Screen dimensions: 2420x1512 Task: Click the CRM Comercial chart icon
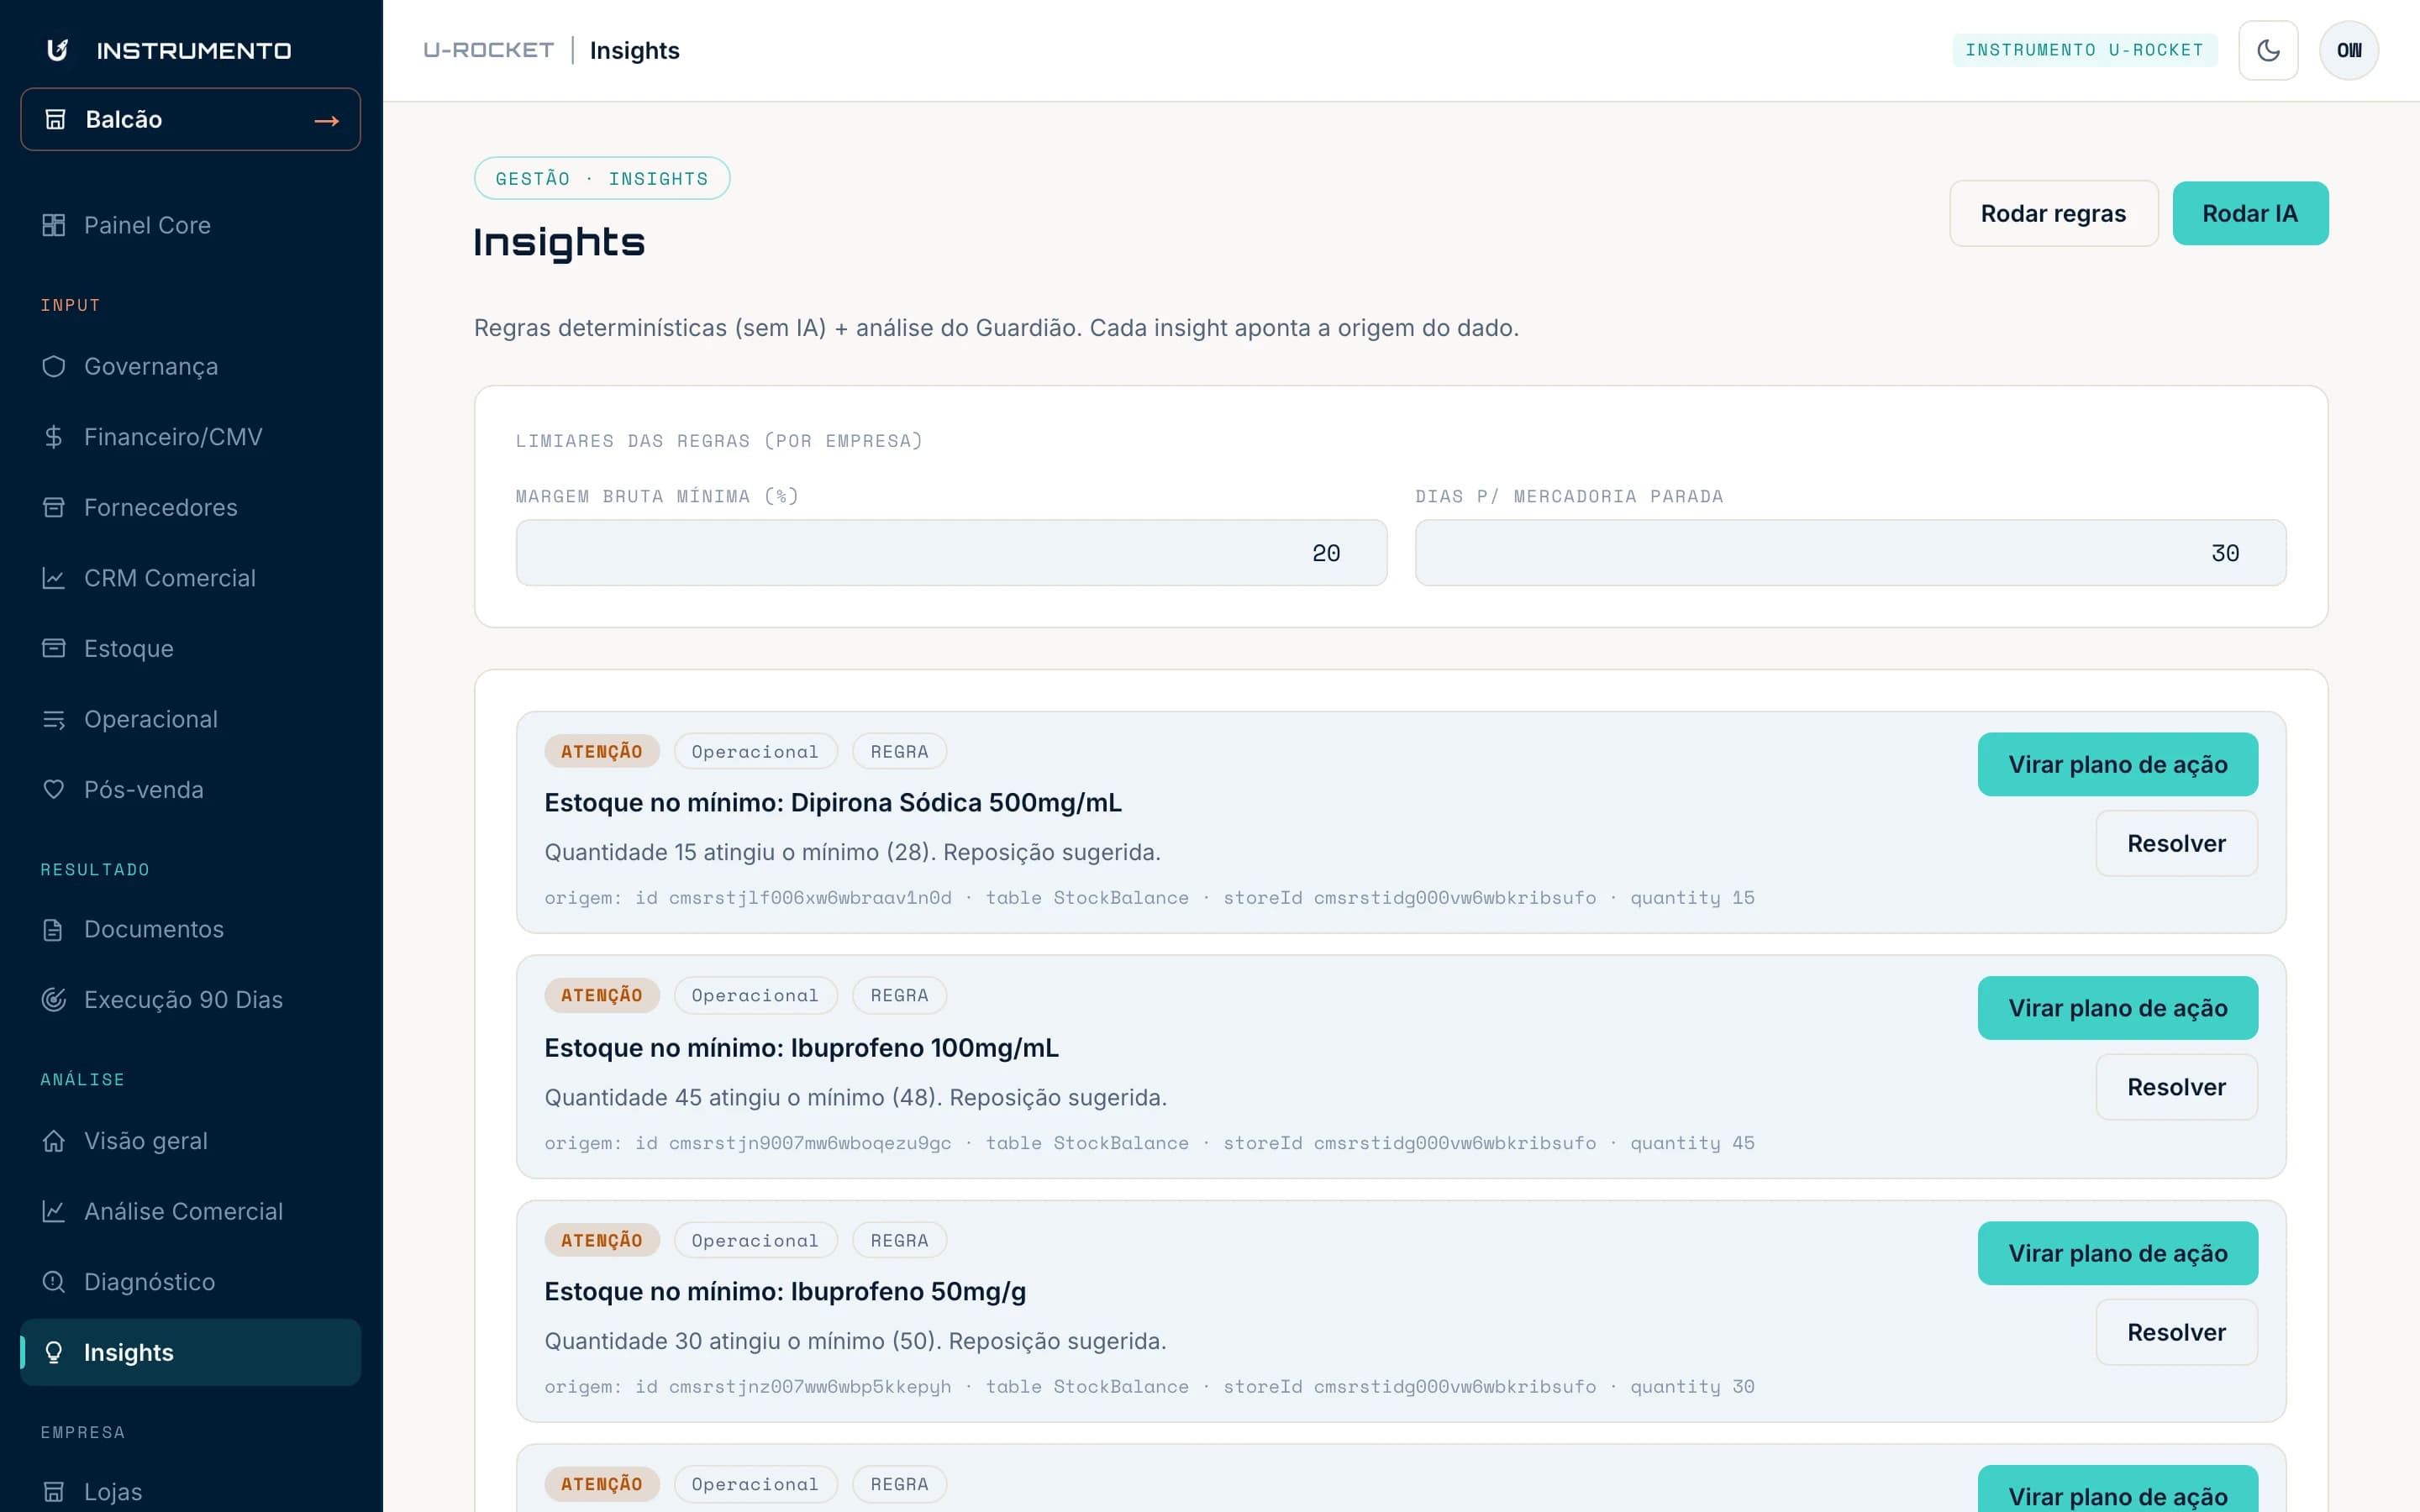pyautogui.click(x=54, y=578)
